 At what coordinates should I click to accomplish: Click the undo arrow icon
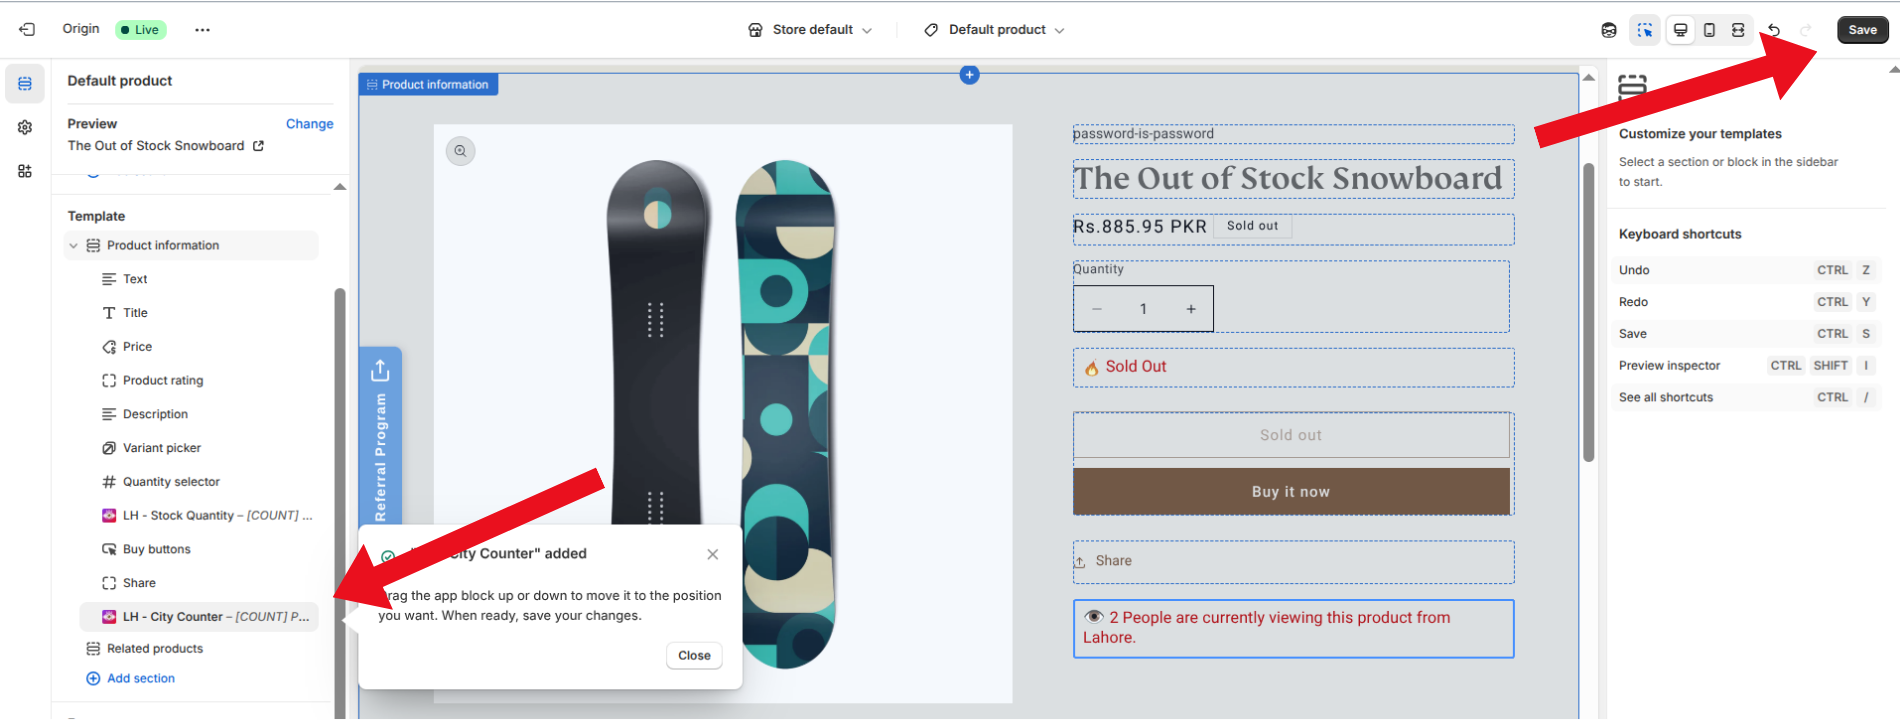click(1774, 30)
